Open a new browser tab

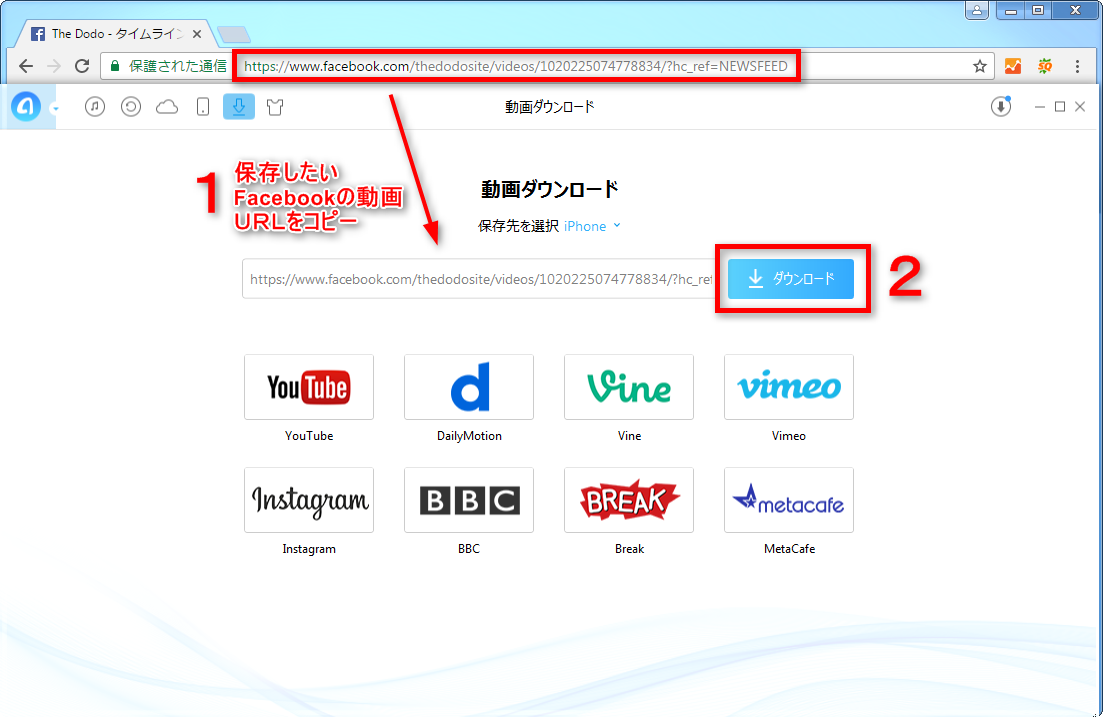tap(234, 34)
